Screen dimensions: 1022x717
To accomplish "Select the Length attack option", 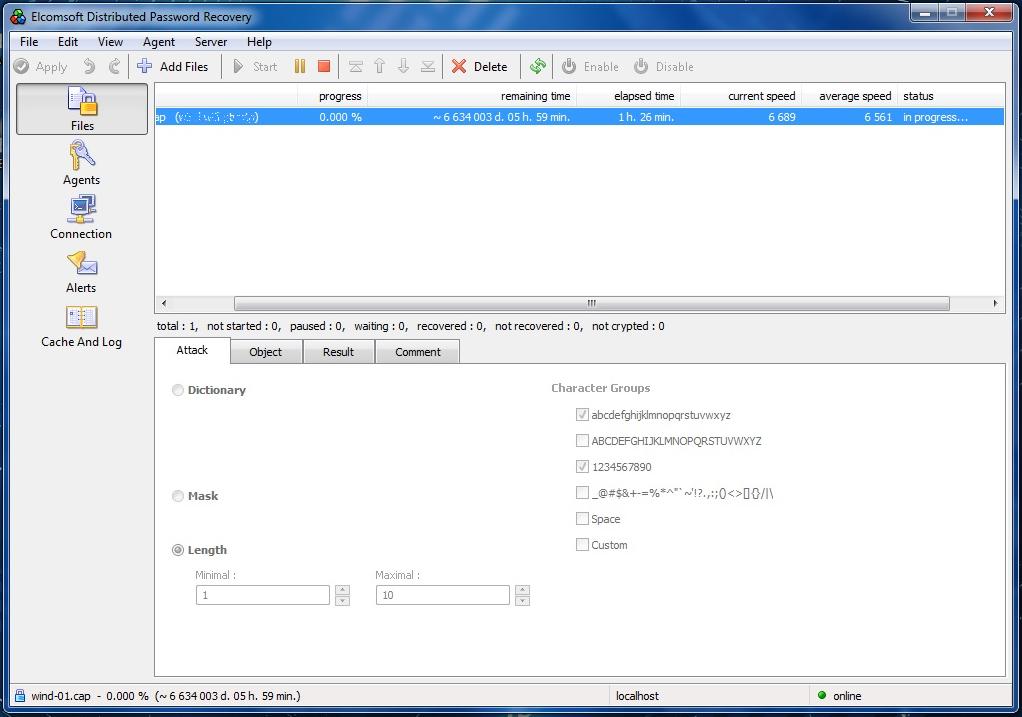I will pos(177,550).
